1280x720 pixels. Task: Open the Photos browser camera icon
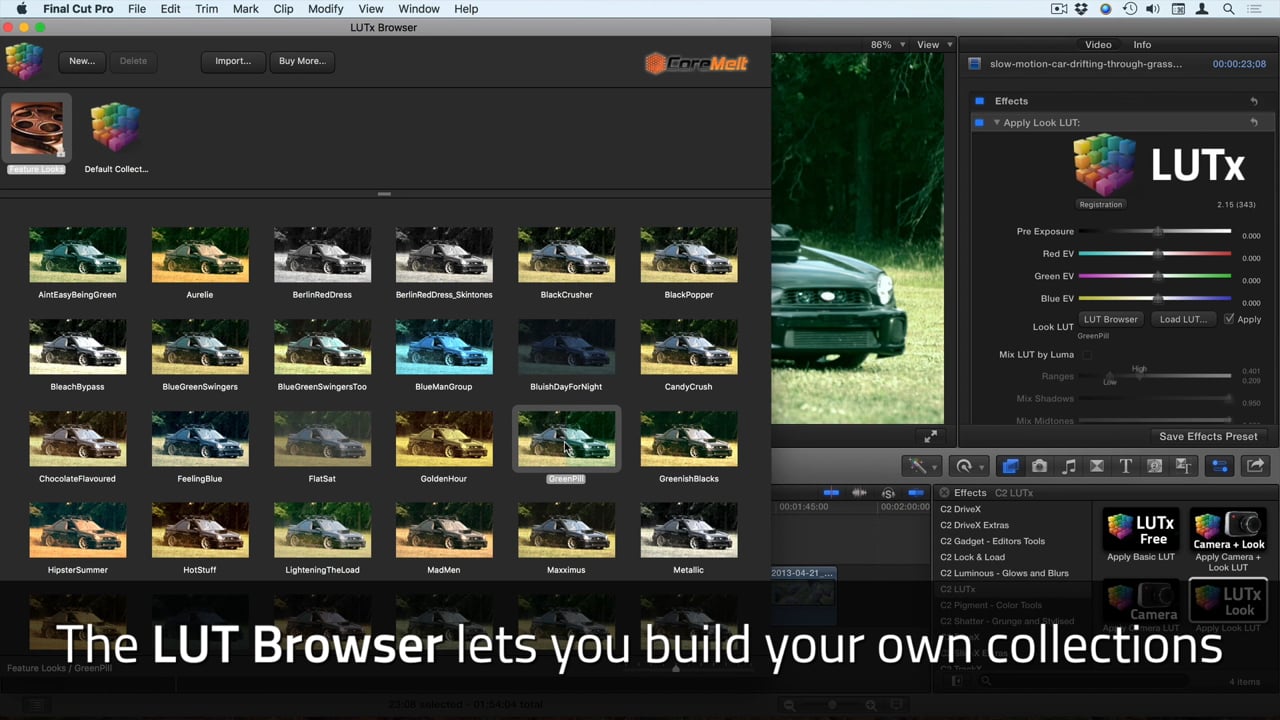(1039, 466)
